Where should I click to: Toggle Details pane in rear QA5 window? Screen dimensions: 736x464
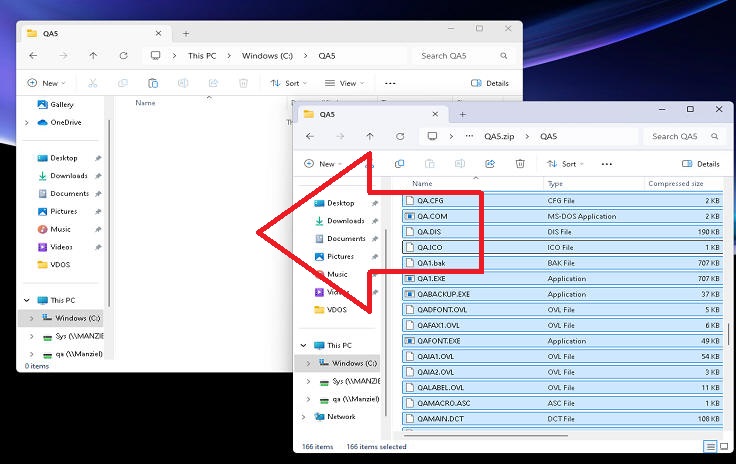490,83
